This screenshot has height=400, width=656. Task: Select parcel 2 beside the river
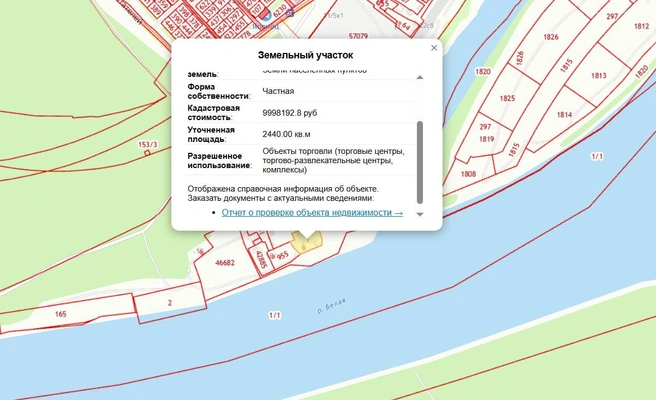point(169,303)
